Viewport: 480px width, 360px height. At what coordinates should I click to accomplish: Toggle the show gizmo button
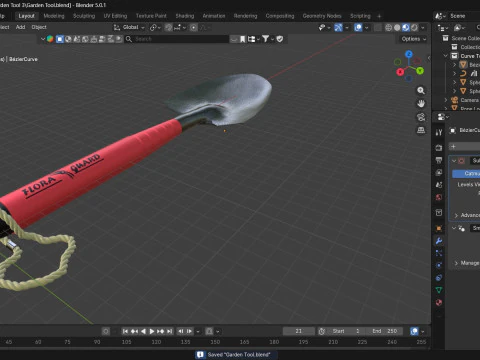(338, 27)
